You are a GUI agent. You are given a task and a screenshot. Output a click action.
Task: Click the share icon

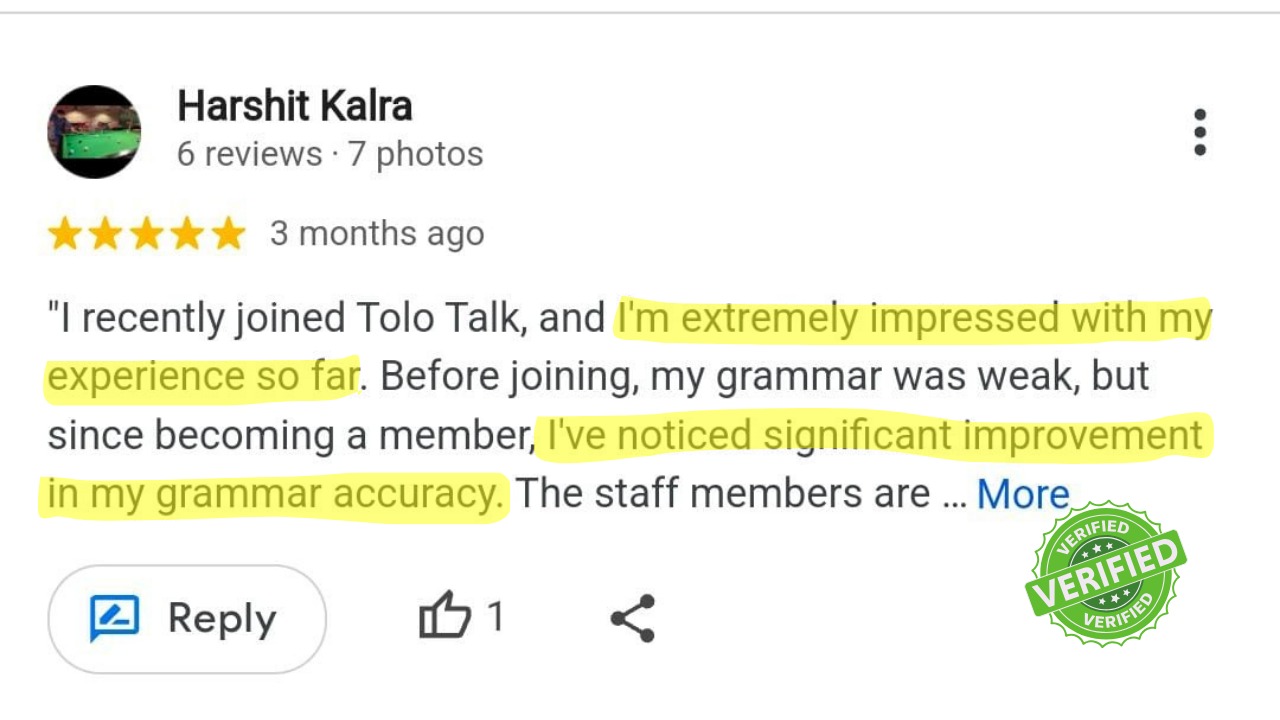click(x=632, y=618)
